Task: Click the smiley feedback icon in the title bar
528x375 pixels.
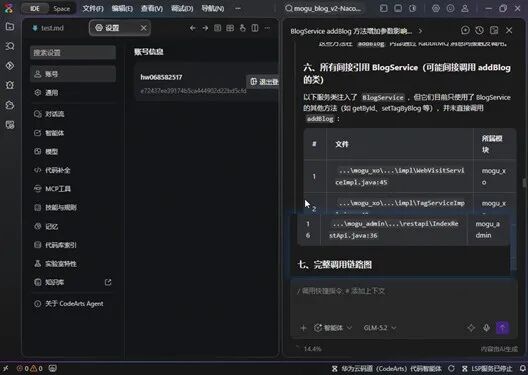Action: point(450,8)
